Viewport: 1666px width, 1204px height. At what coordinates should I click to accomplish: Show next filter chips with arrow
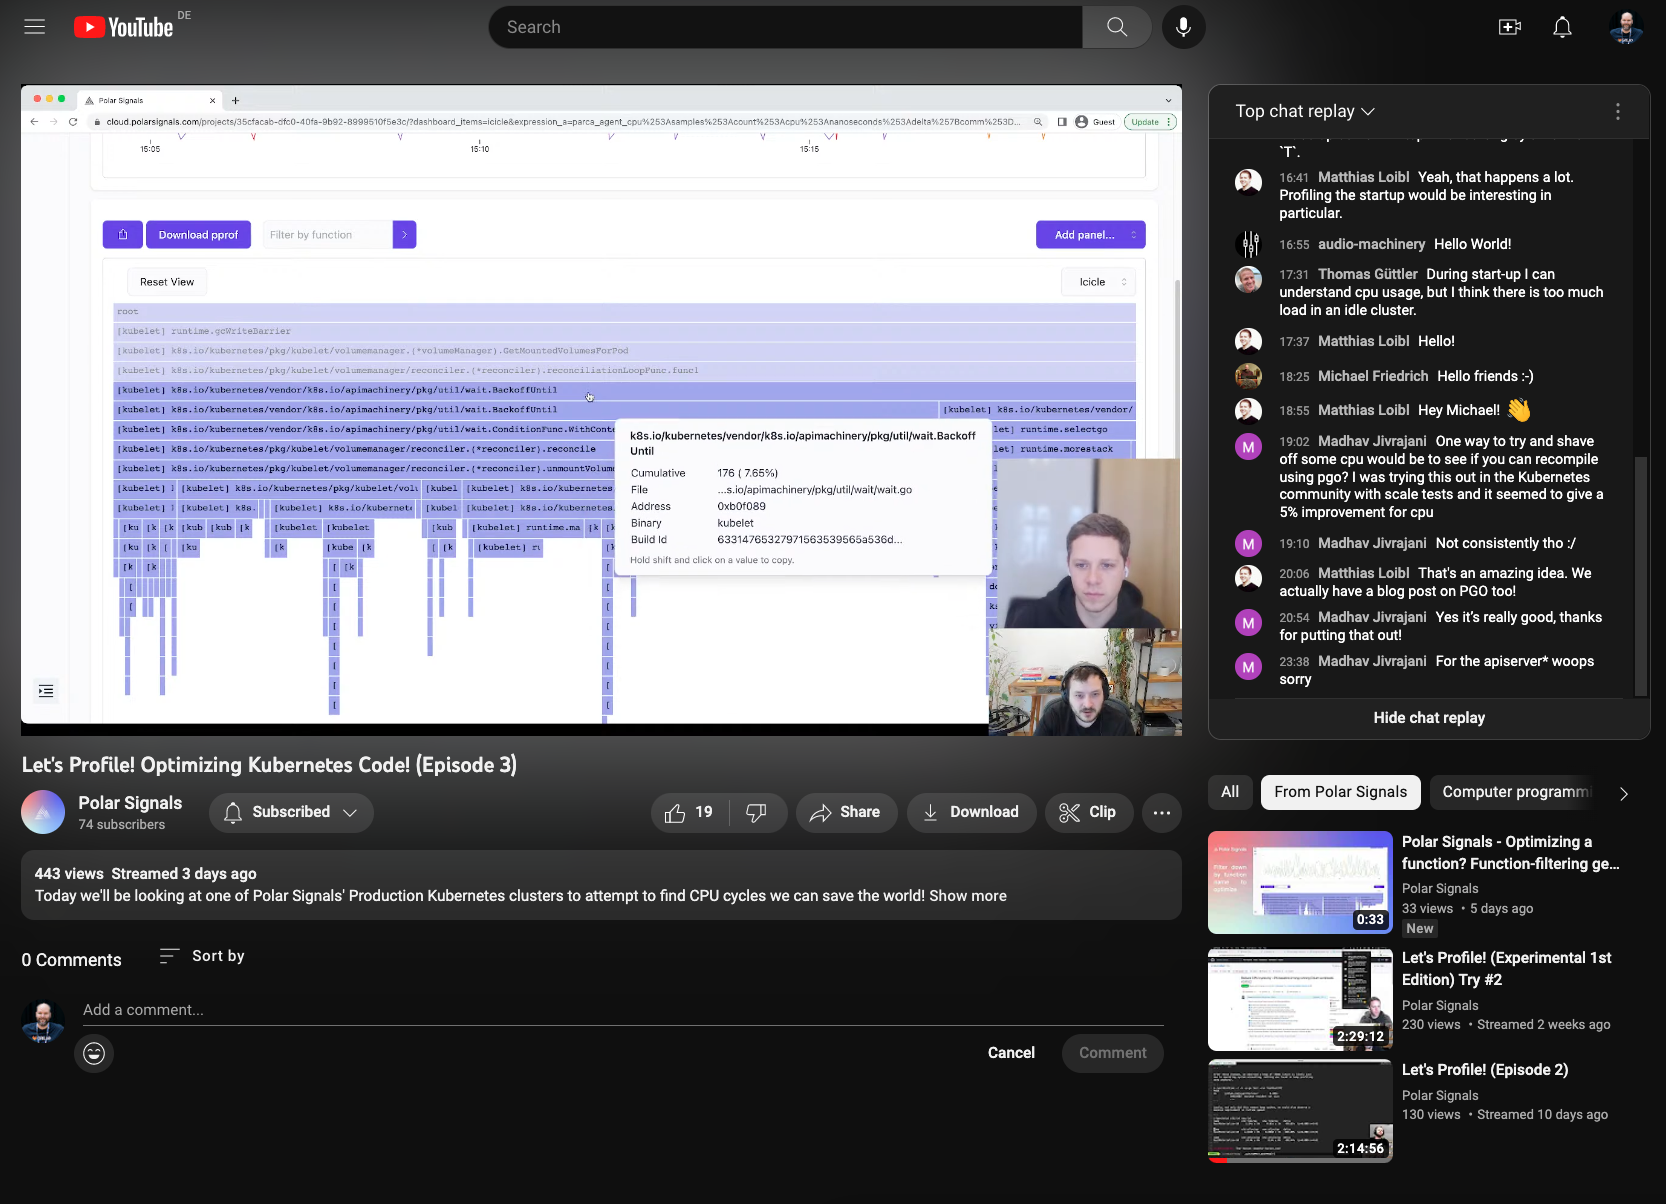tap(1624, 793)
